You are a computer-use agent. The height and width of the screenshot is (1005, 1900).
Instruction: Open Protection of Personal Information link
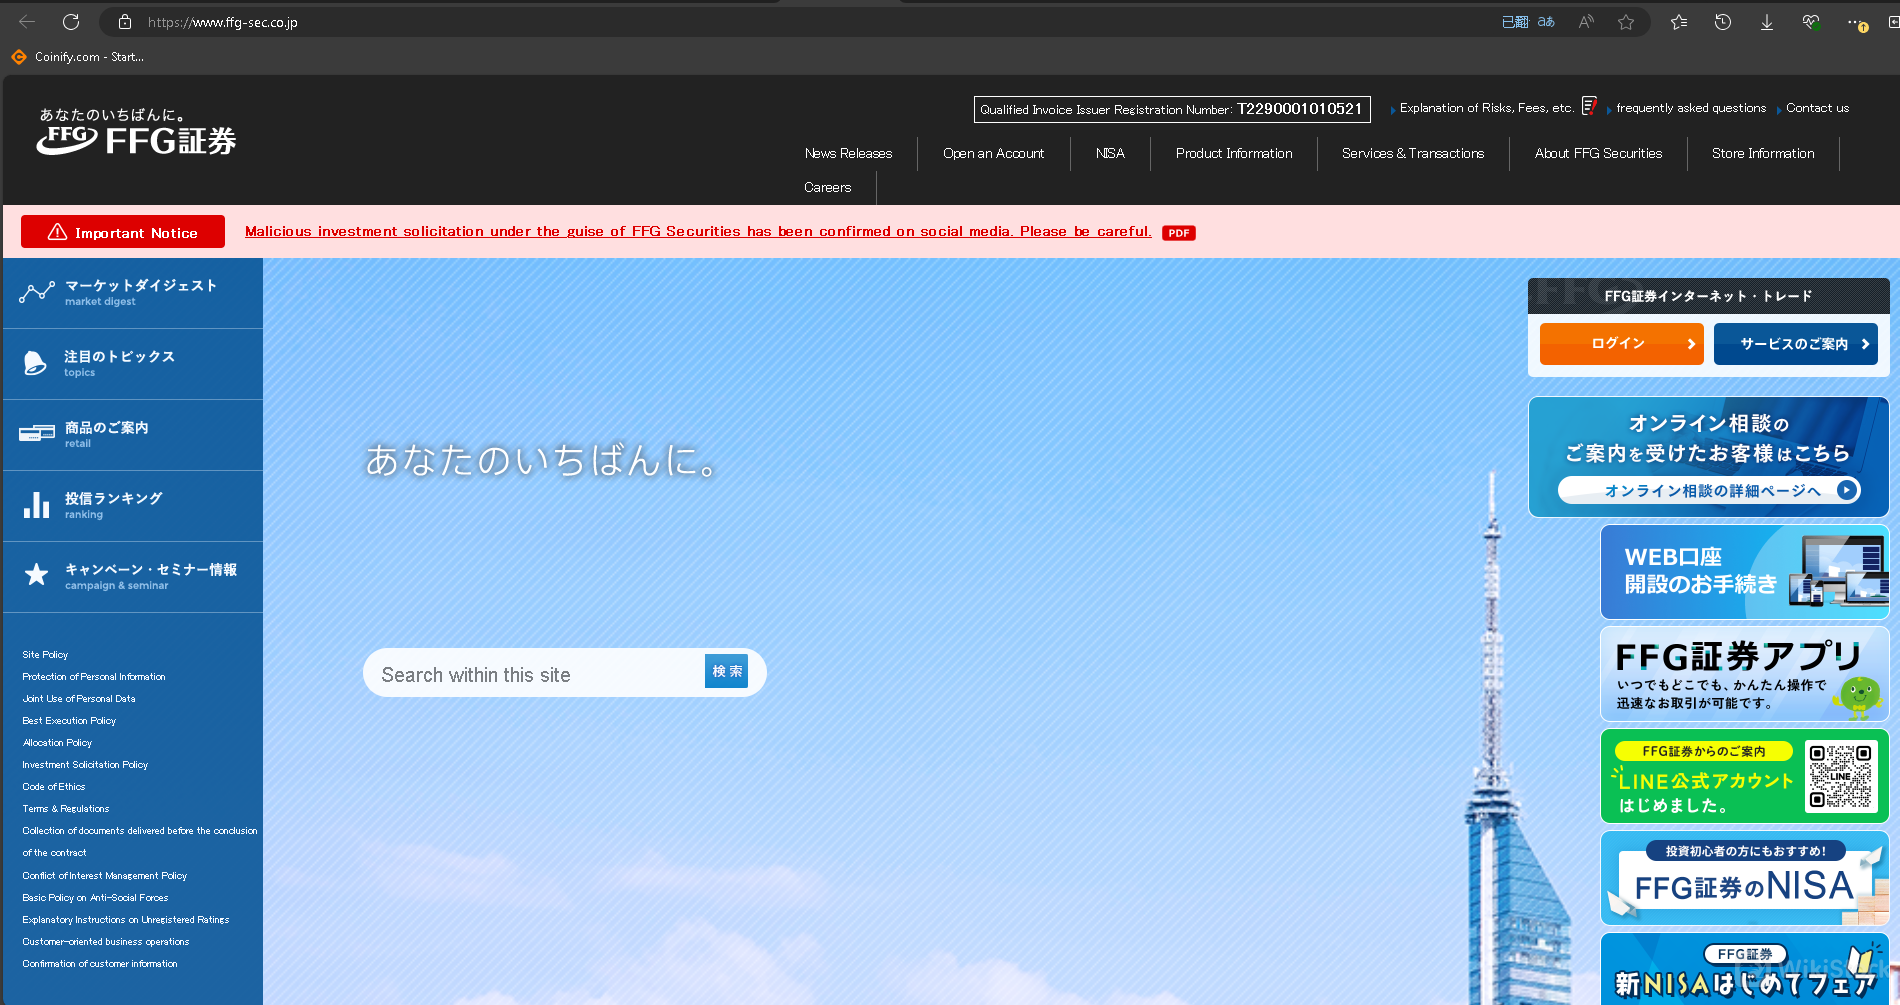[x=94, y=676]
